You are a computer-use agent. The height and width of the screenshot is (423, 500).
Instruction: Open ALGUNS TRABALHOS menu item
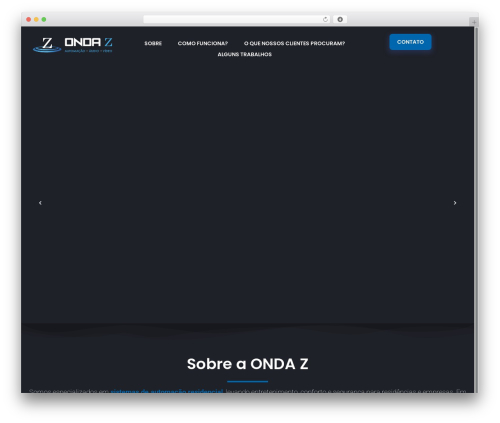[245, 54]
